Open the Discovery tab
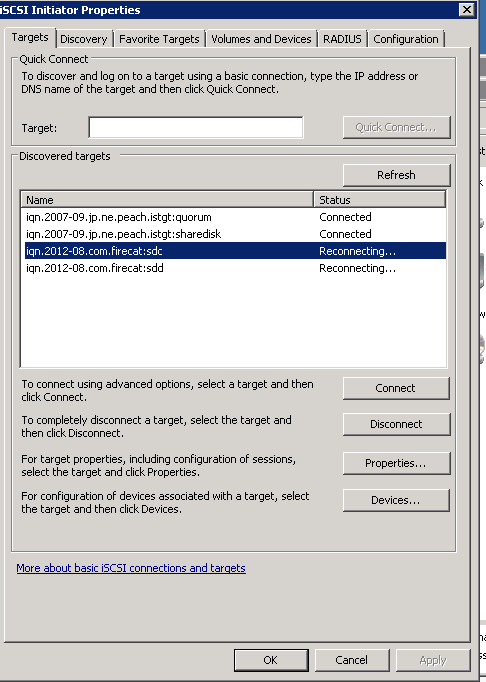 [x=84, y=39]
